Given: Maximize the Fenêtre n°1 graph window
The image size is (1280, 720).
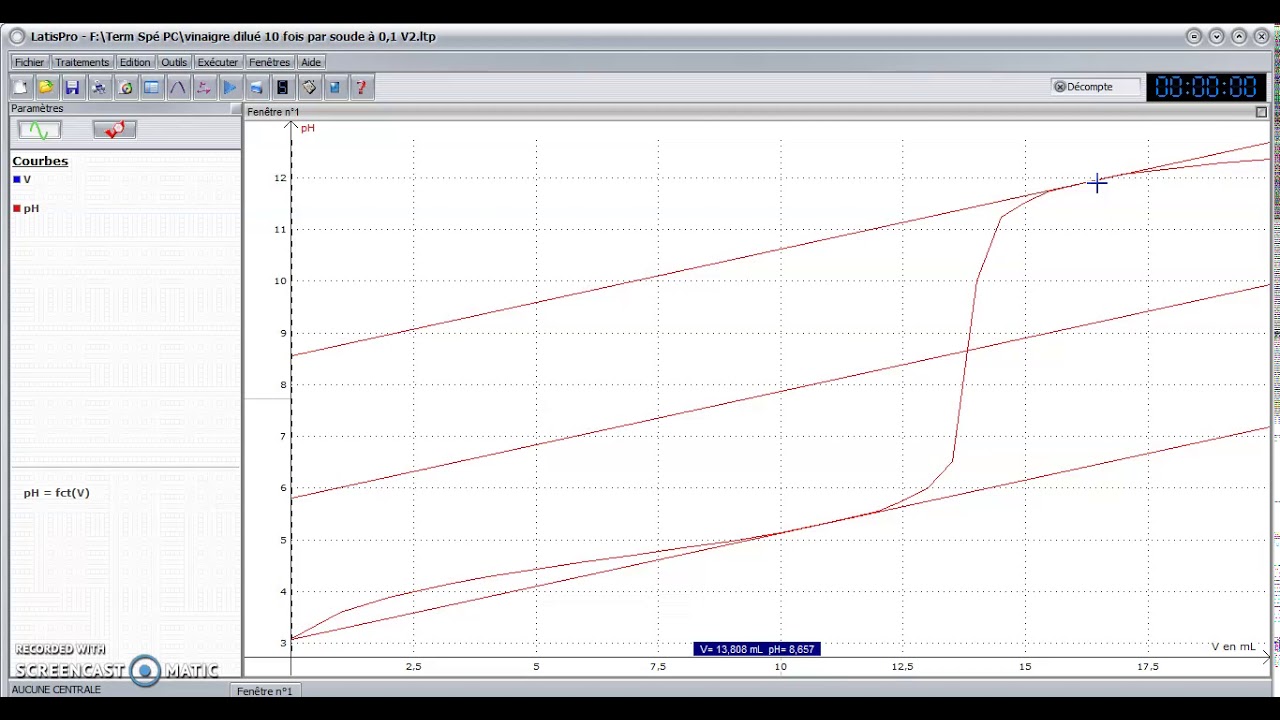Looking at the screenshot, I should (1261, 112).
